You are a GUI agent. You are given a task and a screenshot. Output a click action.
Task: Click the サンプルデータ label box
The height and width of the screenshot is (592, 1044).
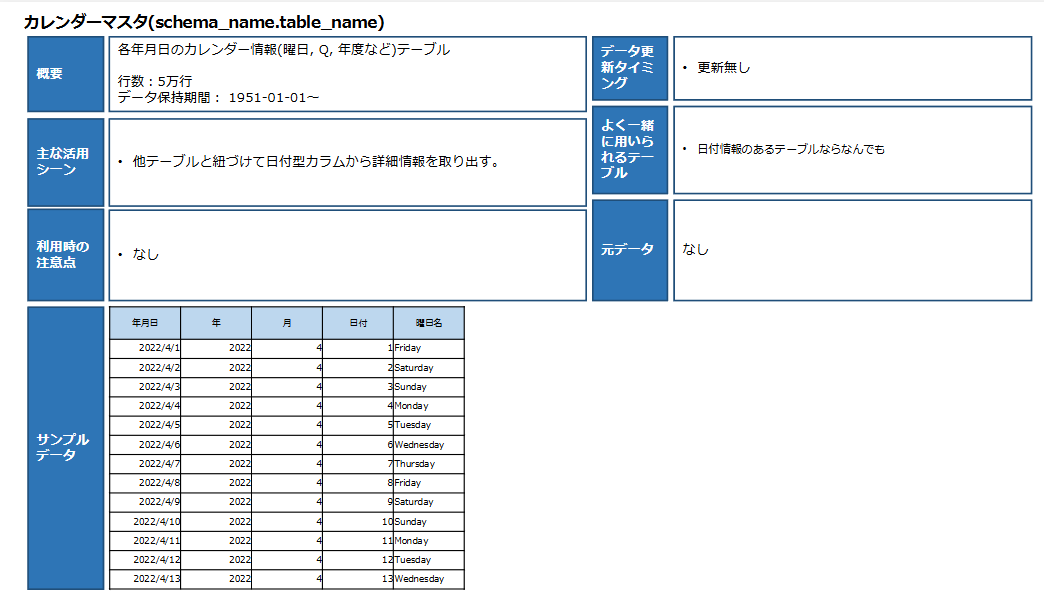[66, 447]
